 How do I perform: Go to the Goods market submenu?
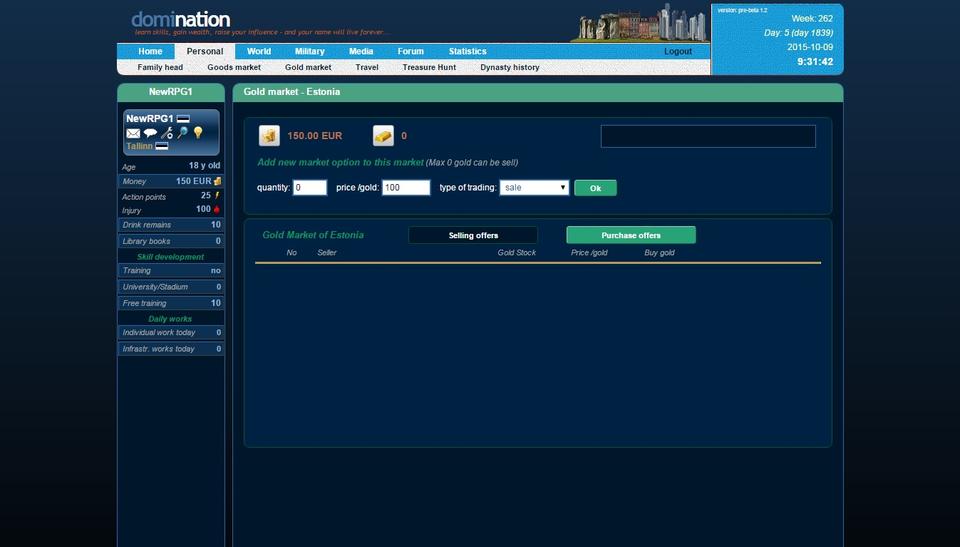pyautogui.click(x=234, y=68)
